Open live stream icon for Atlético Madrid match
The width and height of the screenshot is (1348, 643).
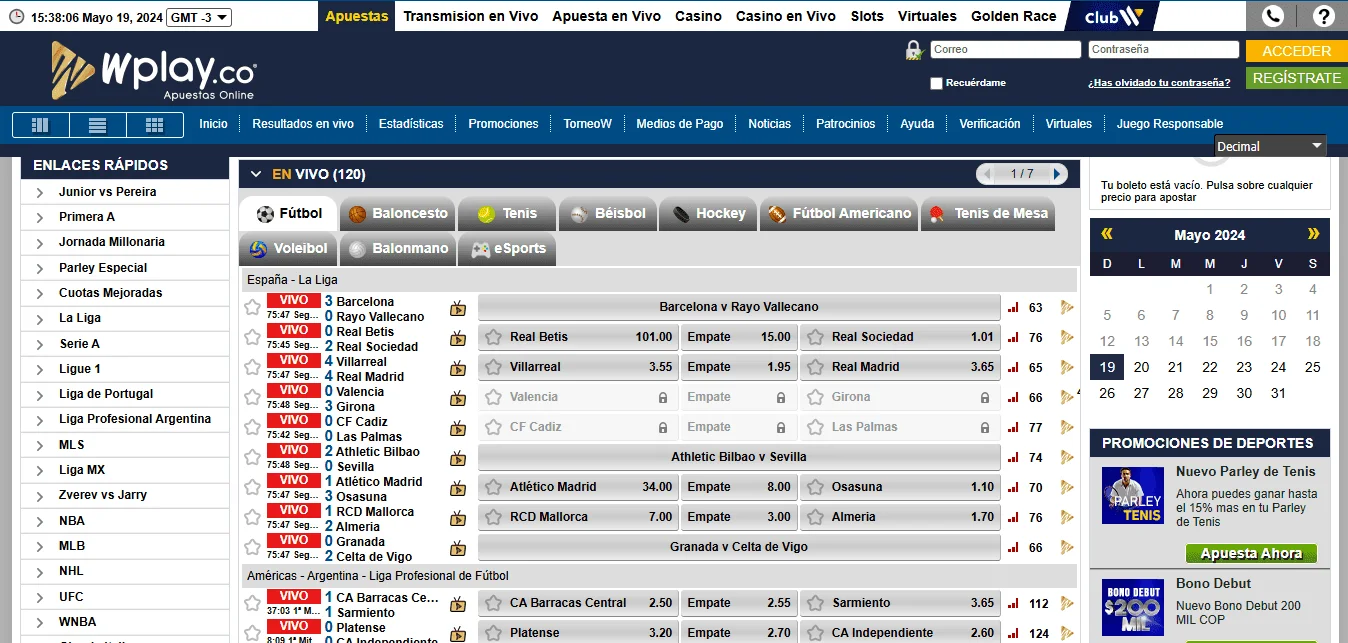click(x=458, y=488)
